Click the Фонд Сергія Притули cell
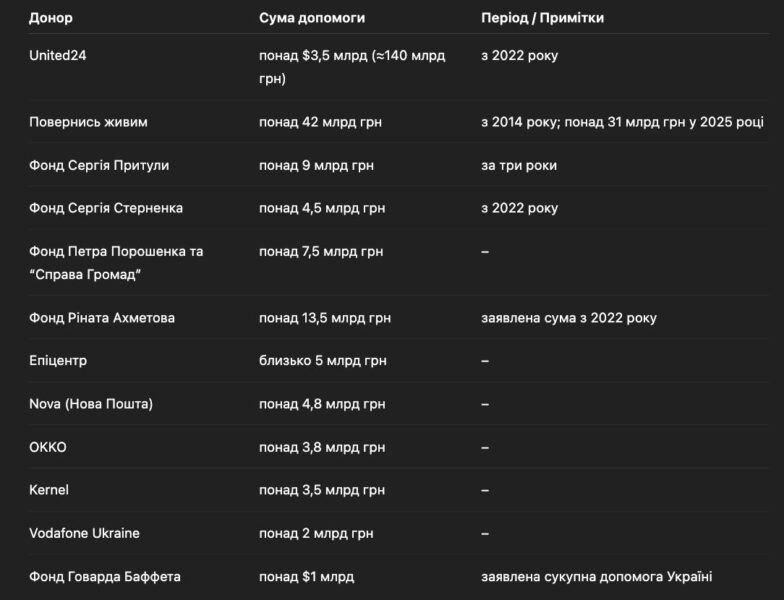Screen dimensions: 784x600 tap(99, 166)
